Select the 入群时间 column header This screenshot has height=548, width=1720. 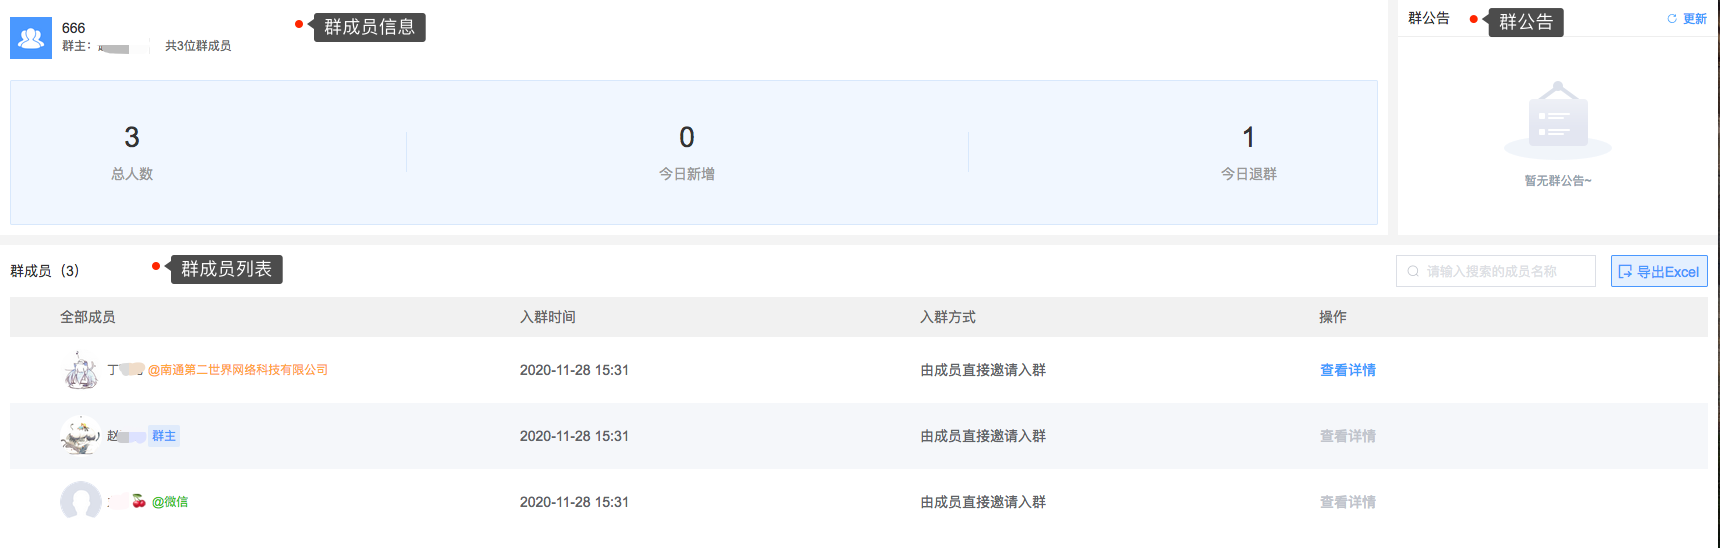pyautogui.click(x=548, y=317)
